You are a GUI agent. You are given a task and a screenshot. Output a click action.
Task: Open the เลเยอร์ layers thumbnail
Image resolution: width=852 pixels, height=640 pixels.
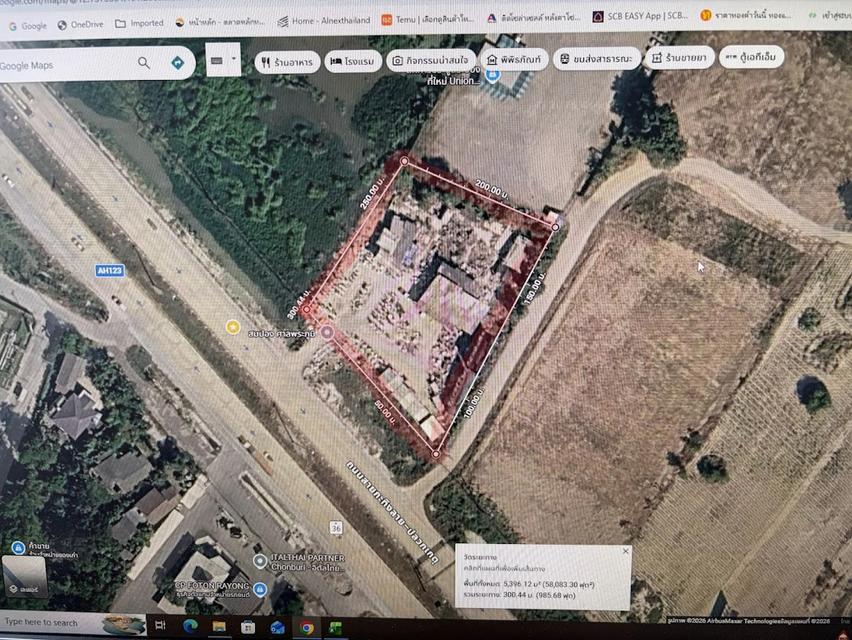coord(24,576)
